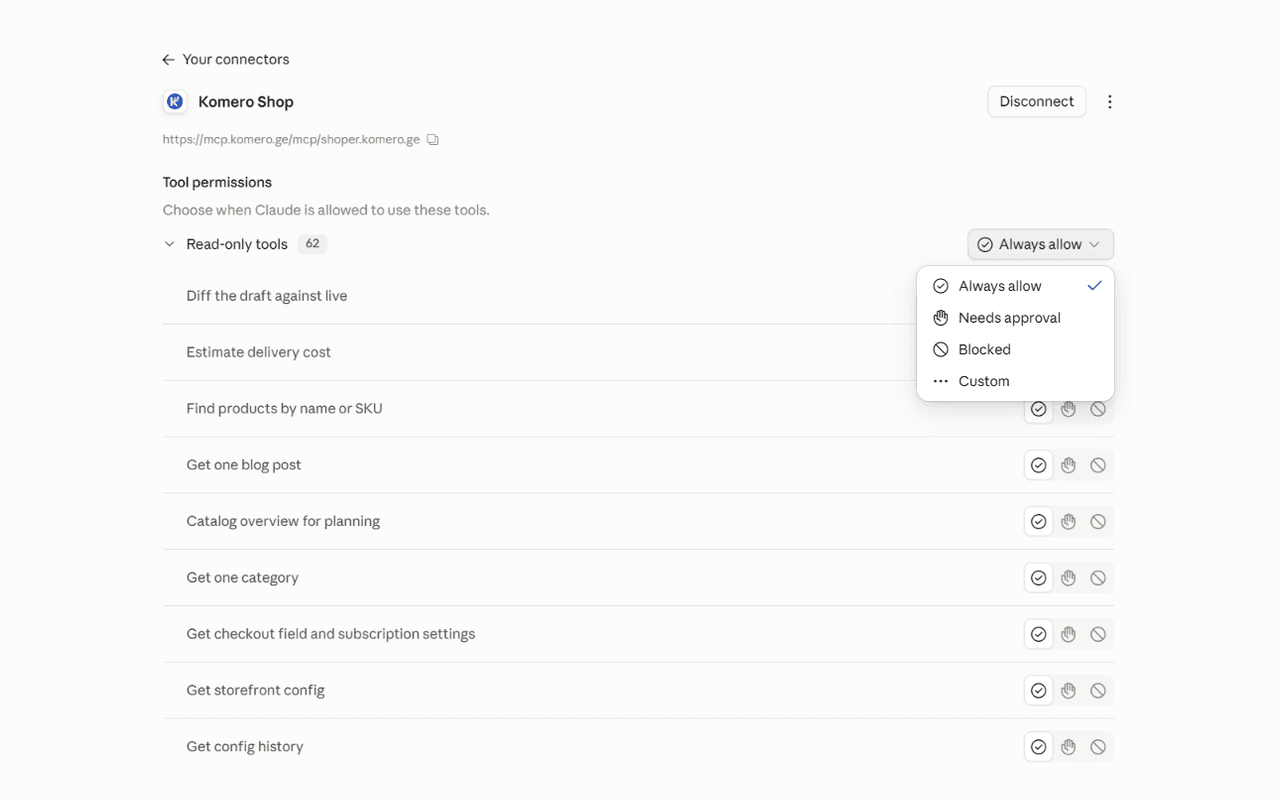This screenshot has height=800, width=1280.
Task: Block the Get storefront config tool
Action: coord(1098,690)
